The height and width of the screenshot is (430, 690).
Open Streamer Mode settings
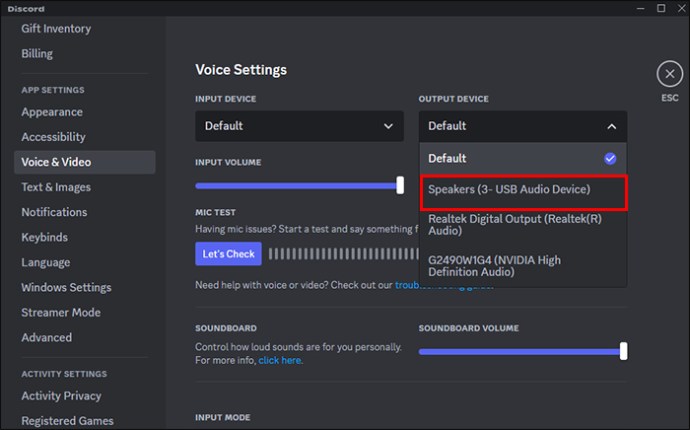click(61, 312)
